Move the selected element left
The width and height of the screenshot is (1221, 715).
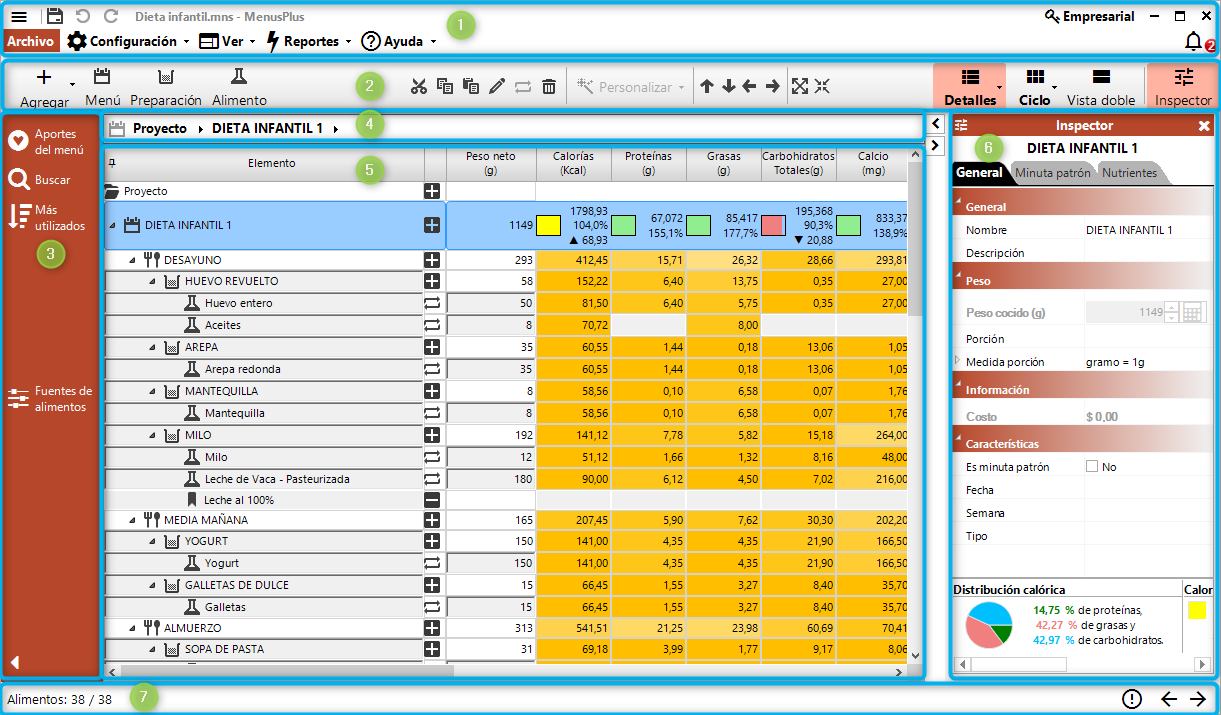click(x=750, y=87)
